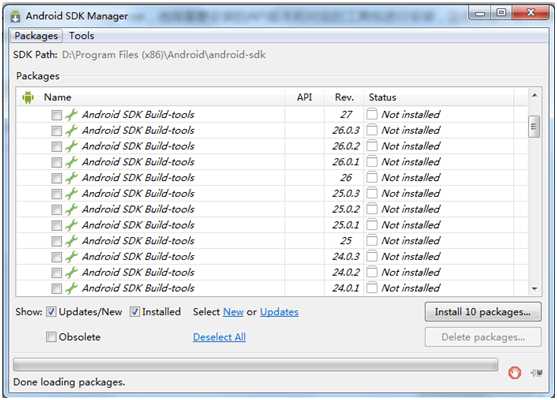Click the Delete packages button
557x400 pixels.
point(483,337)
